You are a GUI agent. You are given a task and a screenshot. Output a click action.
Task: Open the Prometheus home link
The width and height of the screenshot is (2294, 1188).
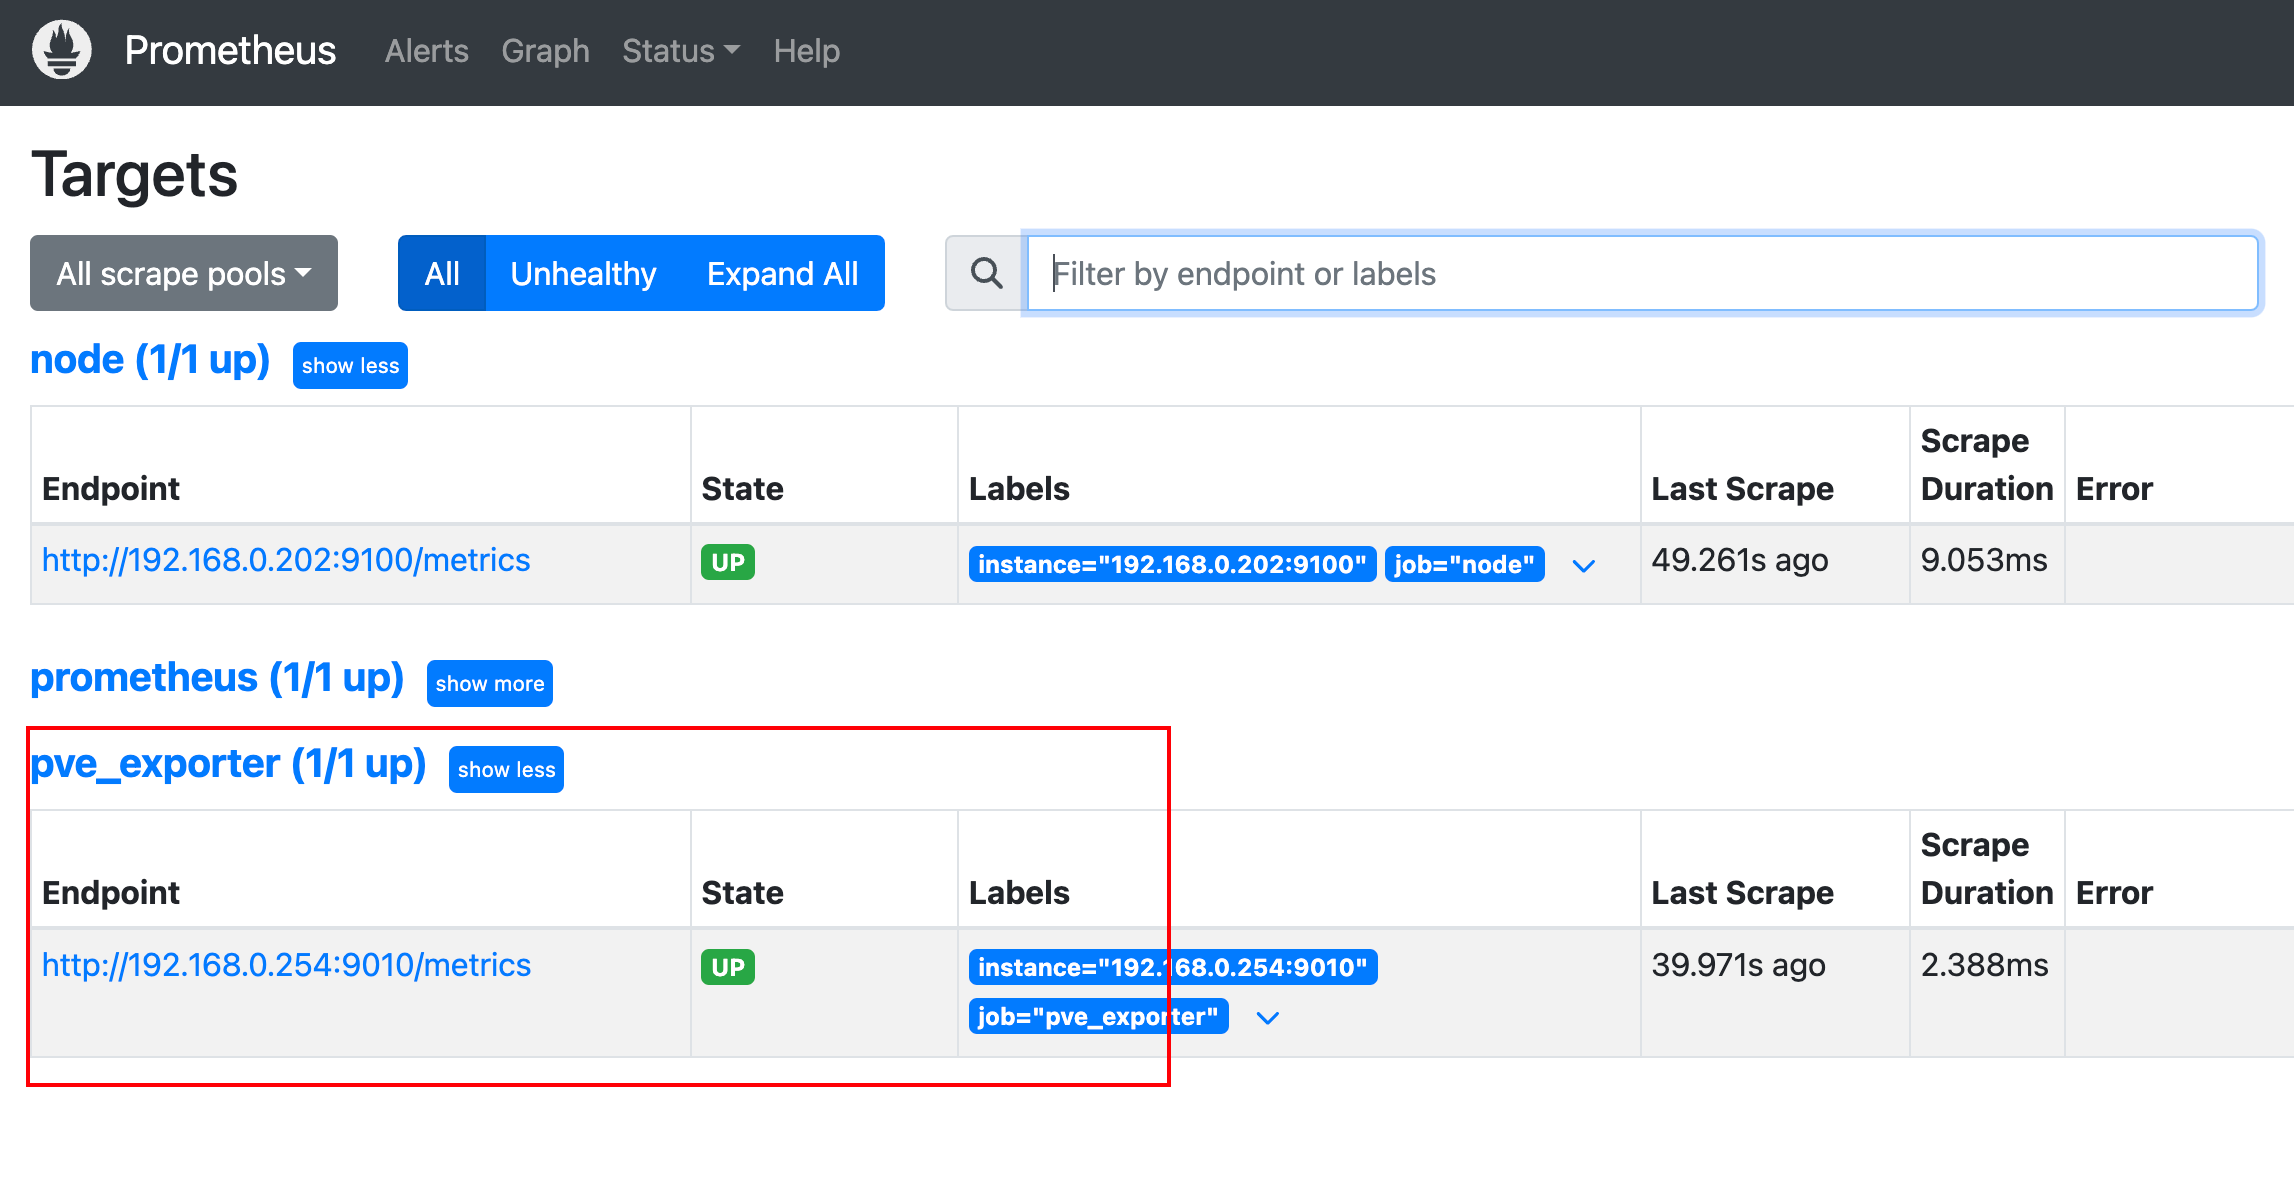pos(230,51)
